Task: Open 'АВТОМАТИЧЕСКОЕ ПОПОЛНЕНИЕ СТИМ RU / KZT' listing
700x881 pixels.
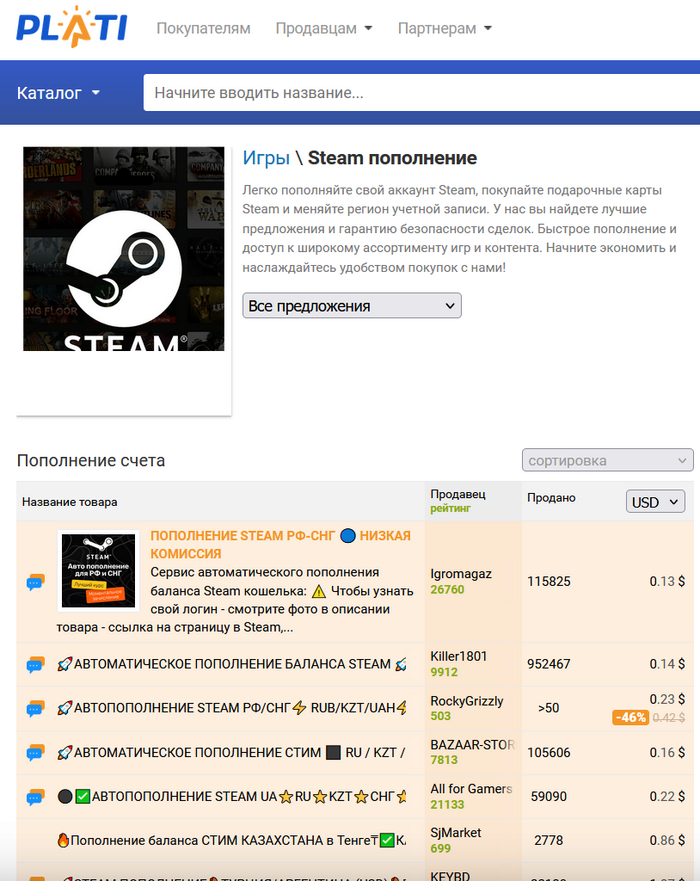Action: tap(231, 752)
